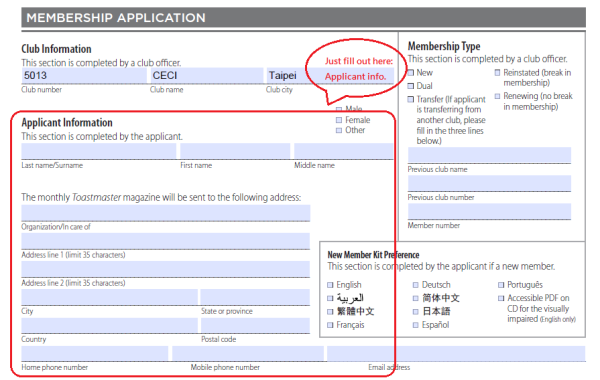Click the Middle name input field
The width and height of the screenshot is (600, 380).
click(x=343, y=151)
